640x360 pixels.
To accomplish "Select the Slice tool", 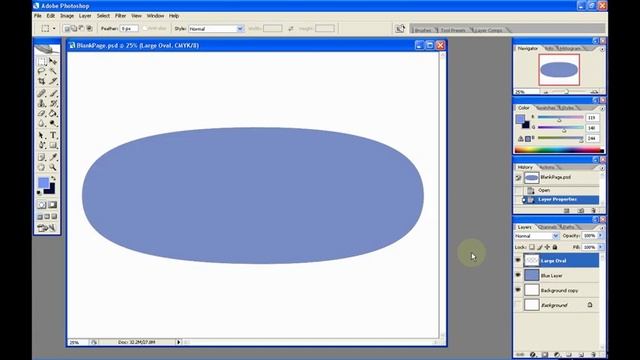I will tap(53, 81).
